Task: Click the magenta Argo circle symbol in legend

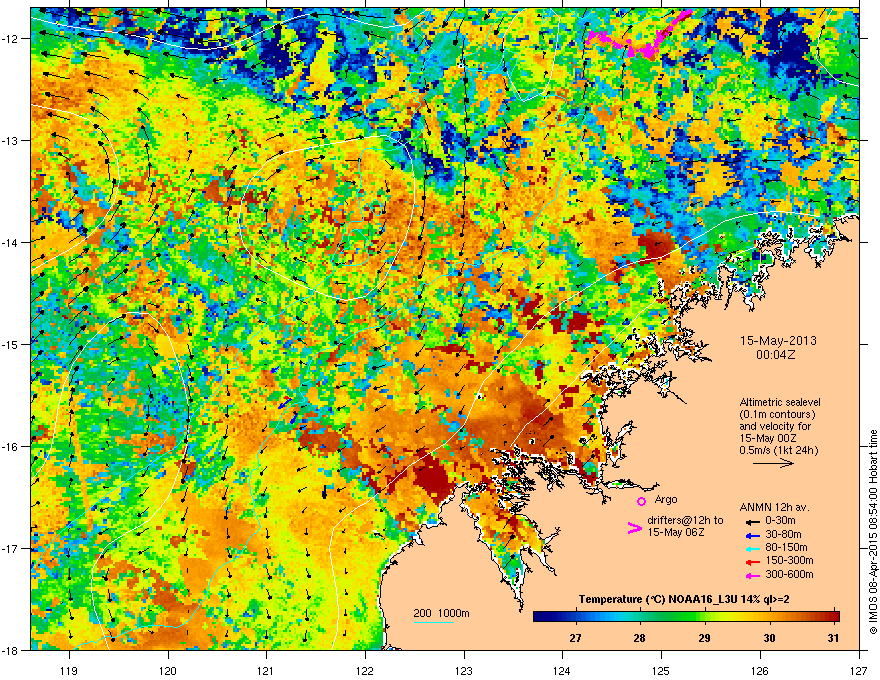Action: coord(641,502)
